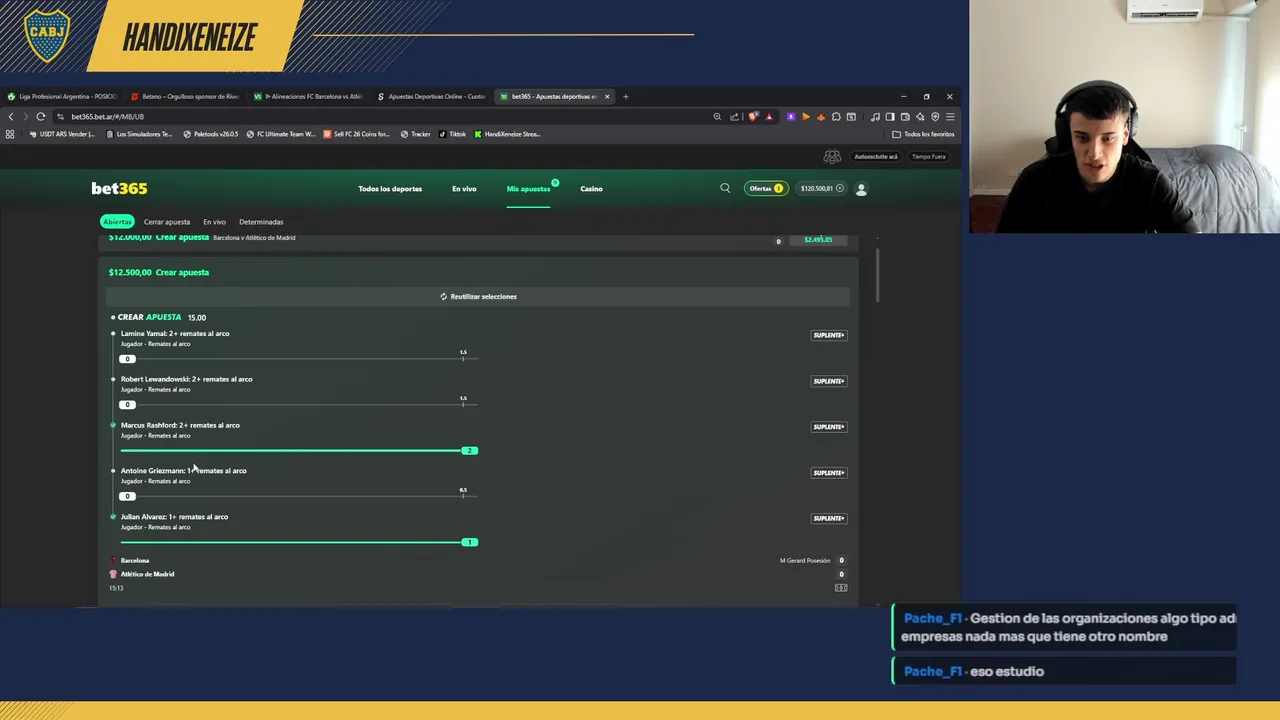The image size is (1280, 720).
Task: Open Todos los favoritos folder
Action: click(x=923, y=134)
